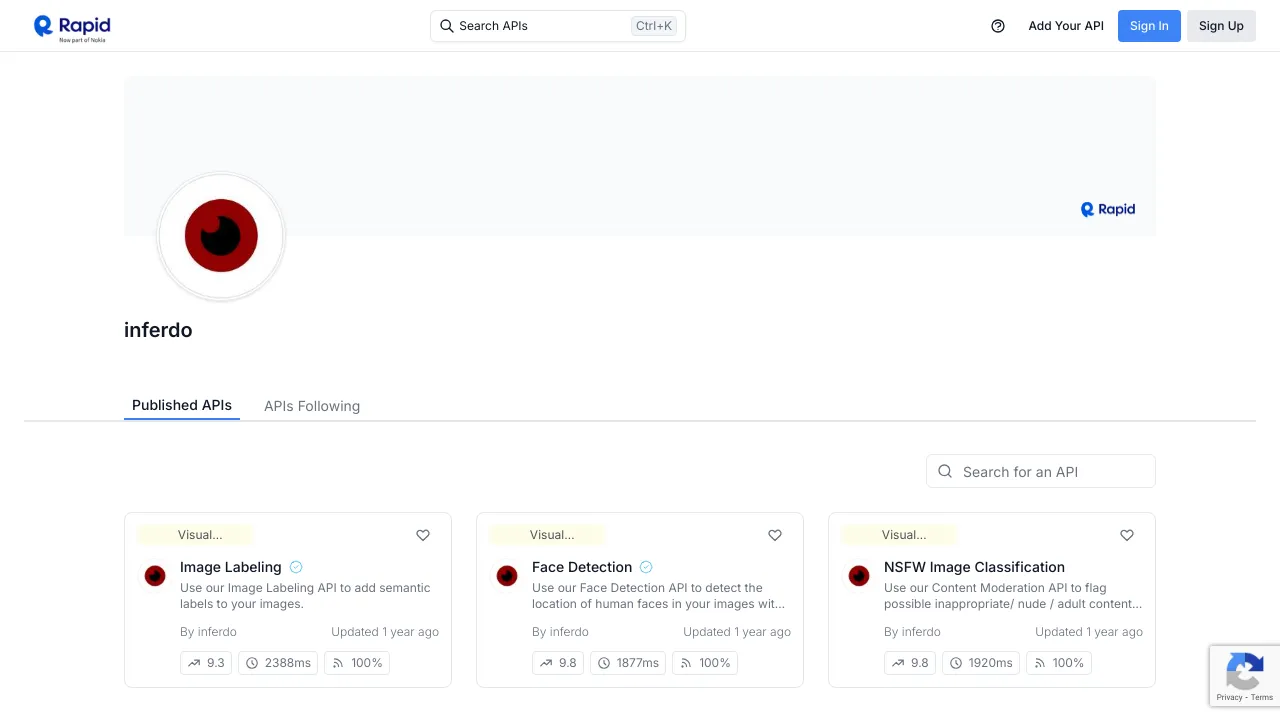Image resolution: width=1280 pixels, height=720 pixels.
Task: Click the 1920ms latency badge
Action: point(981,663)
